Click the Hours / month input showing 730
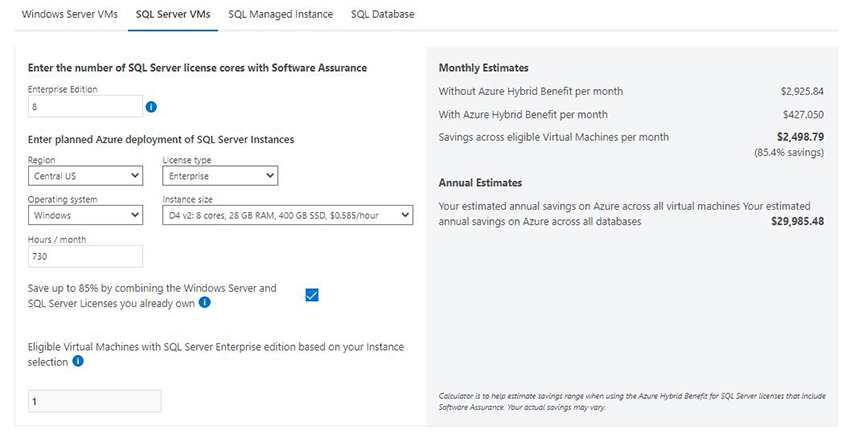The image size is (850, 434). click(x=86, y=256)
